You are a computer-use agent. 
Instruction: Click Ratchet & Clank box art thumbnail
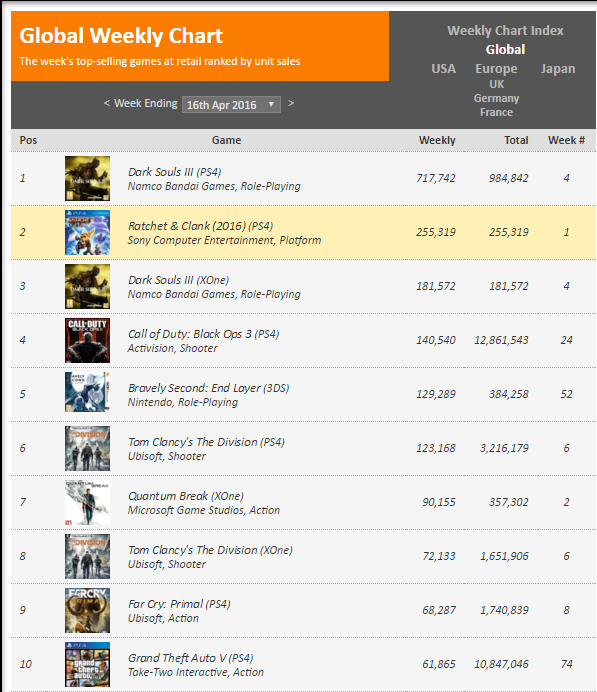click(x=87, y=233)
